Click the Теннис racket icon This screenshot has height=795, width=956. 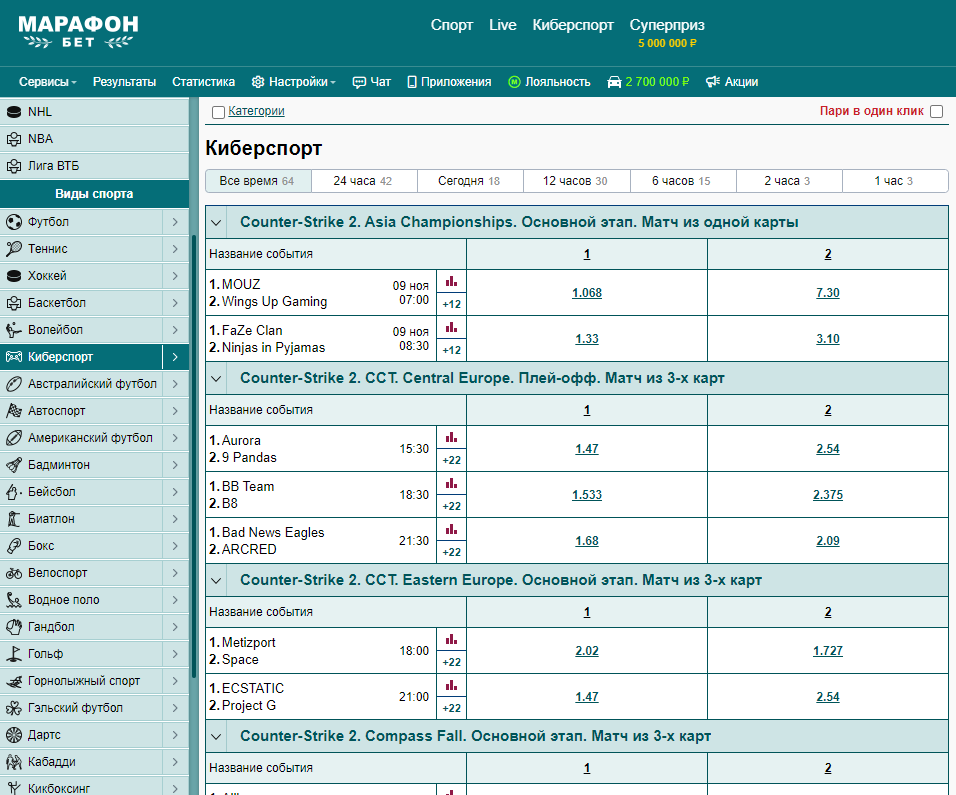click(x=13, y=249)
